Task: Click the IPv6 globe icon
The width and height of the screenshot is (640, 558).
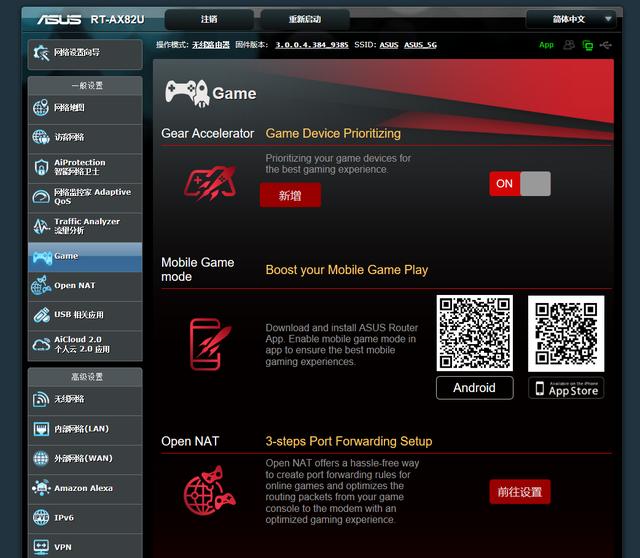Action: coord(41,518)
